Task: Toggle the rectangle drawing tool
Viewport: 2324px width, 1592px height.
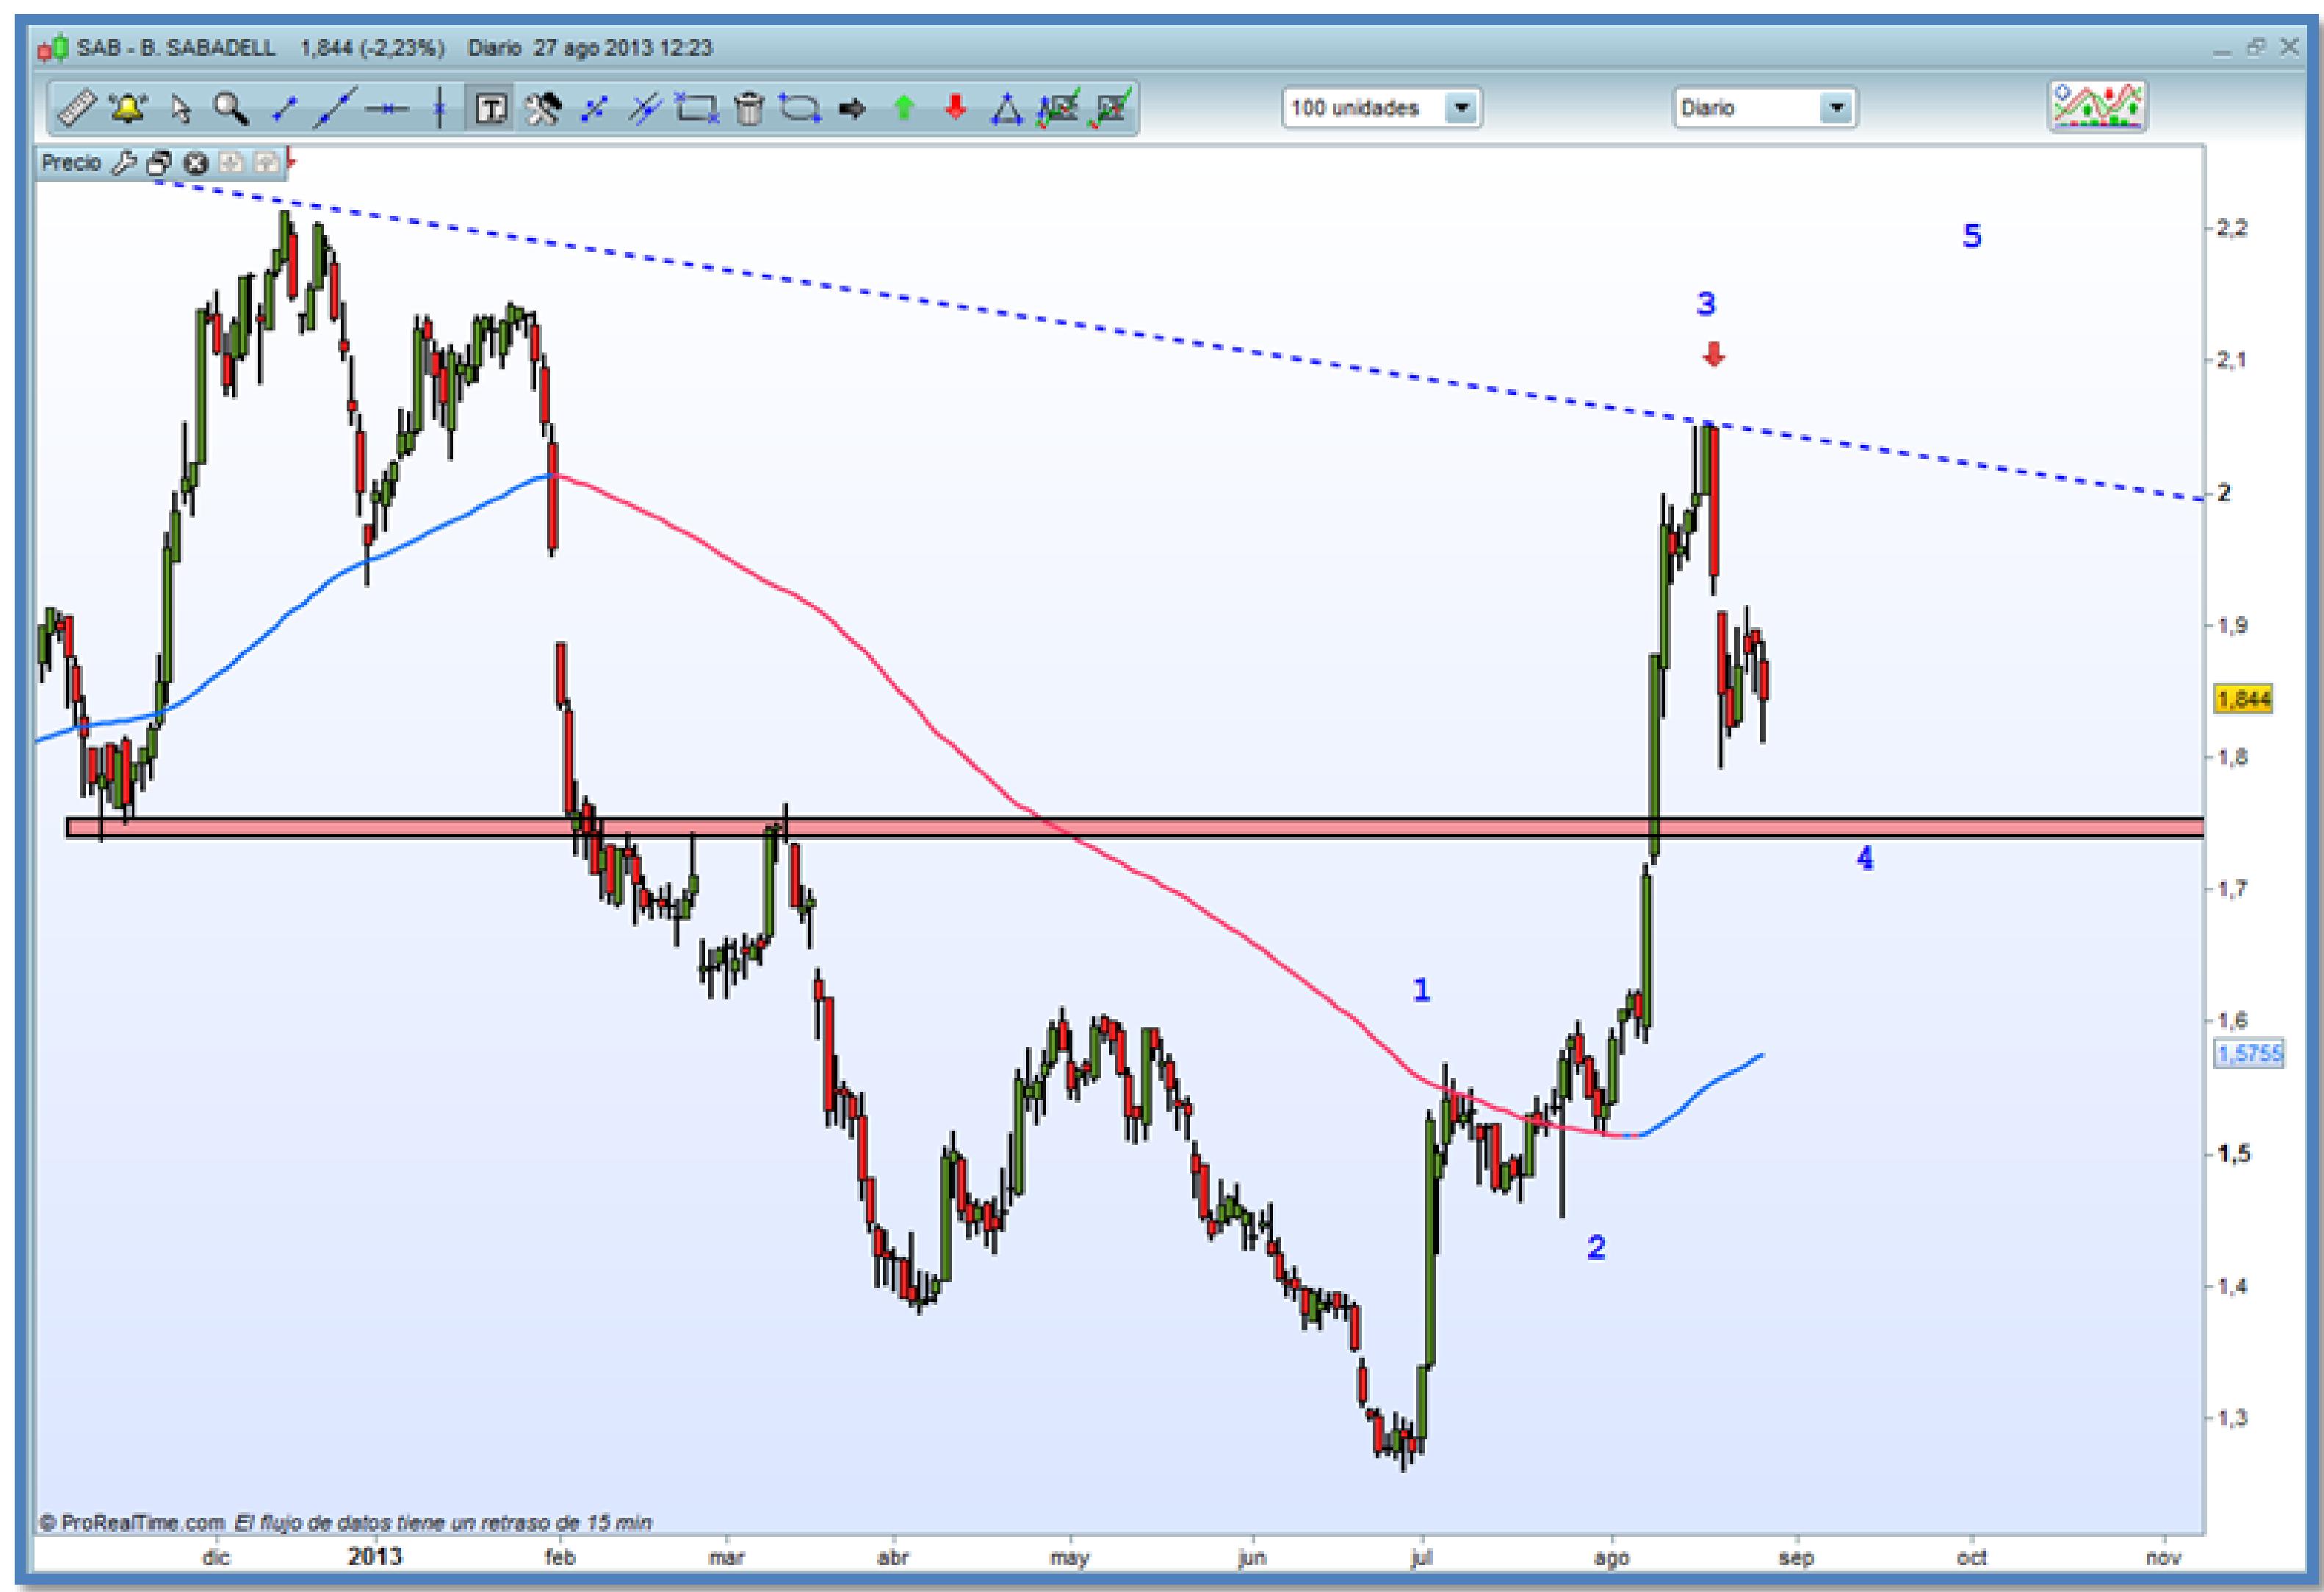Action: 696,108
